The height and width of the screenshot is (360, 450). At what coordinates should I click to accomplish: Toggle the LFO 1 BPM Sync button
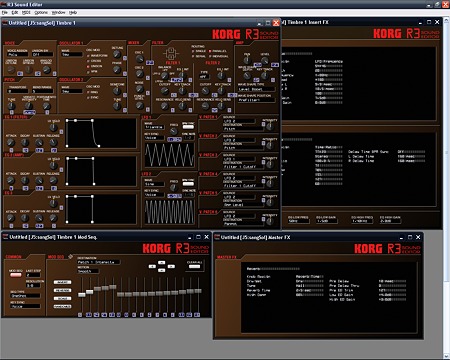point(188,127)
